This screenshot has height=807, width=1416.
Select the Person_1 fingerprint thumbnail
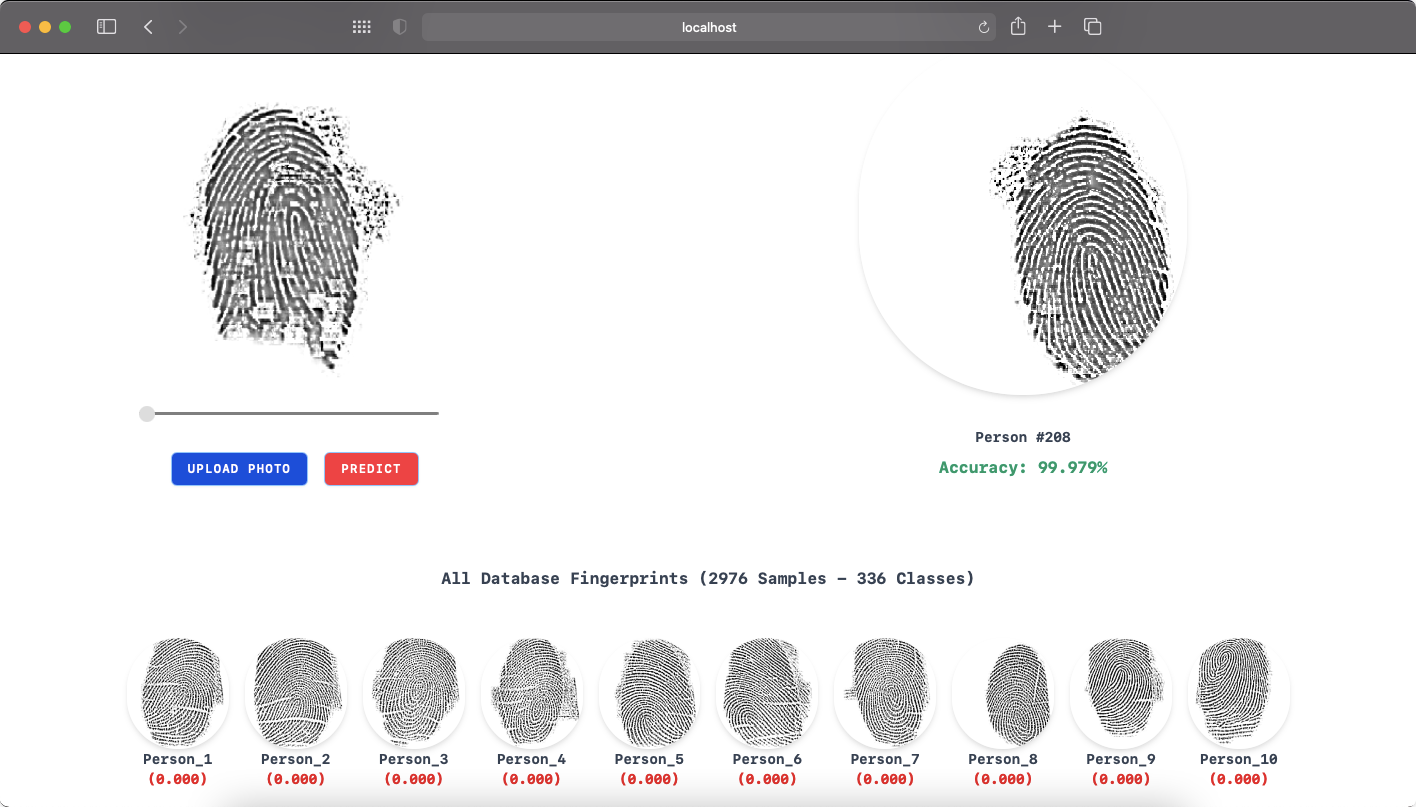178,691
